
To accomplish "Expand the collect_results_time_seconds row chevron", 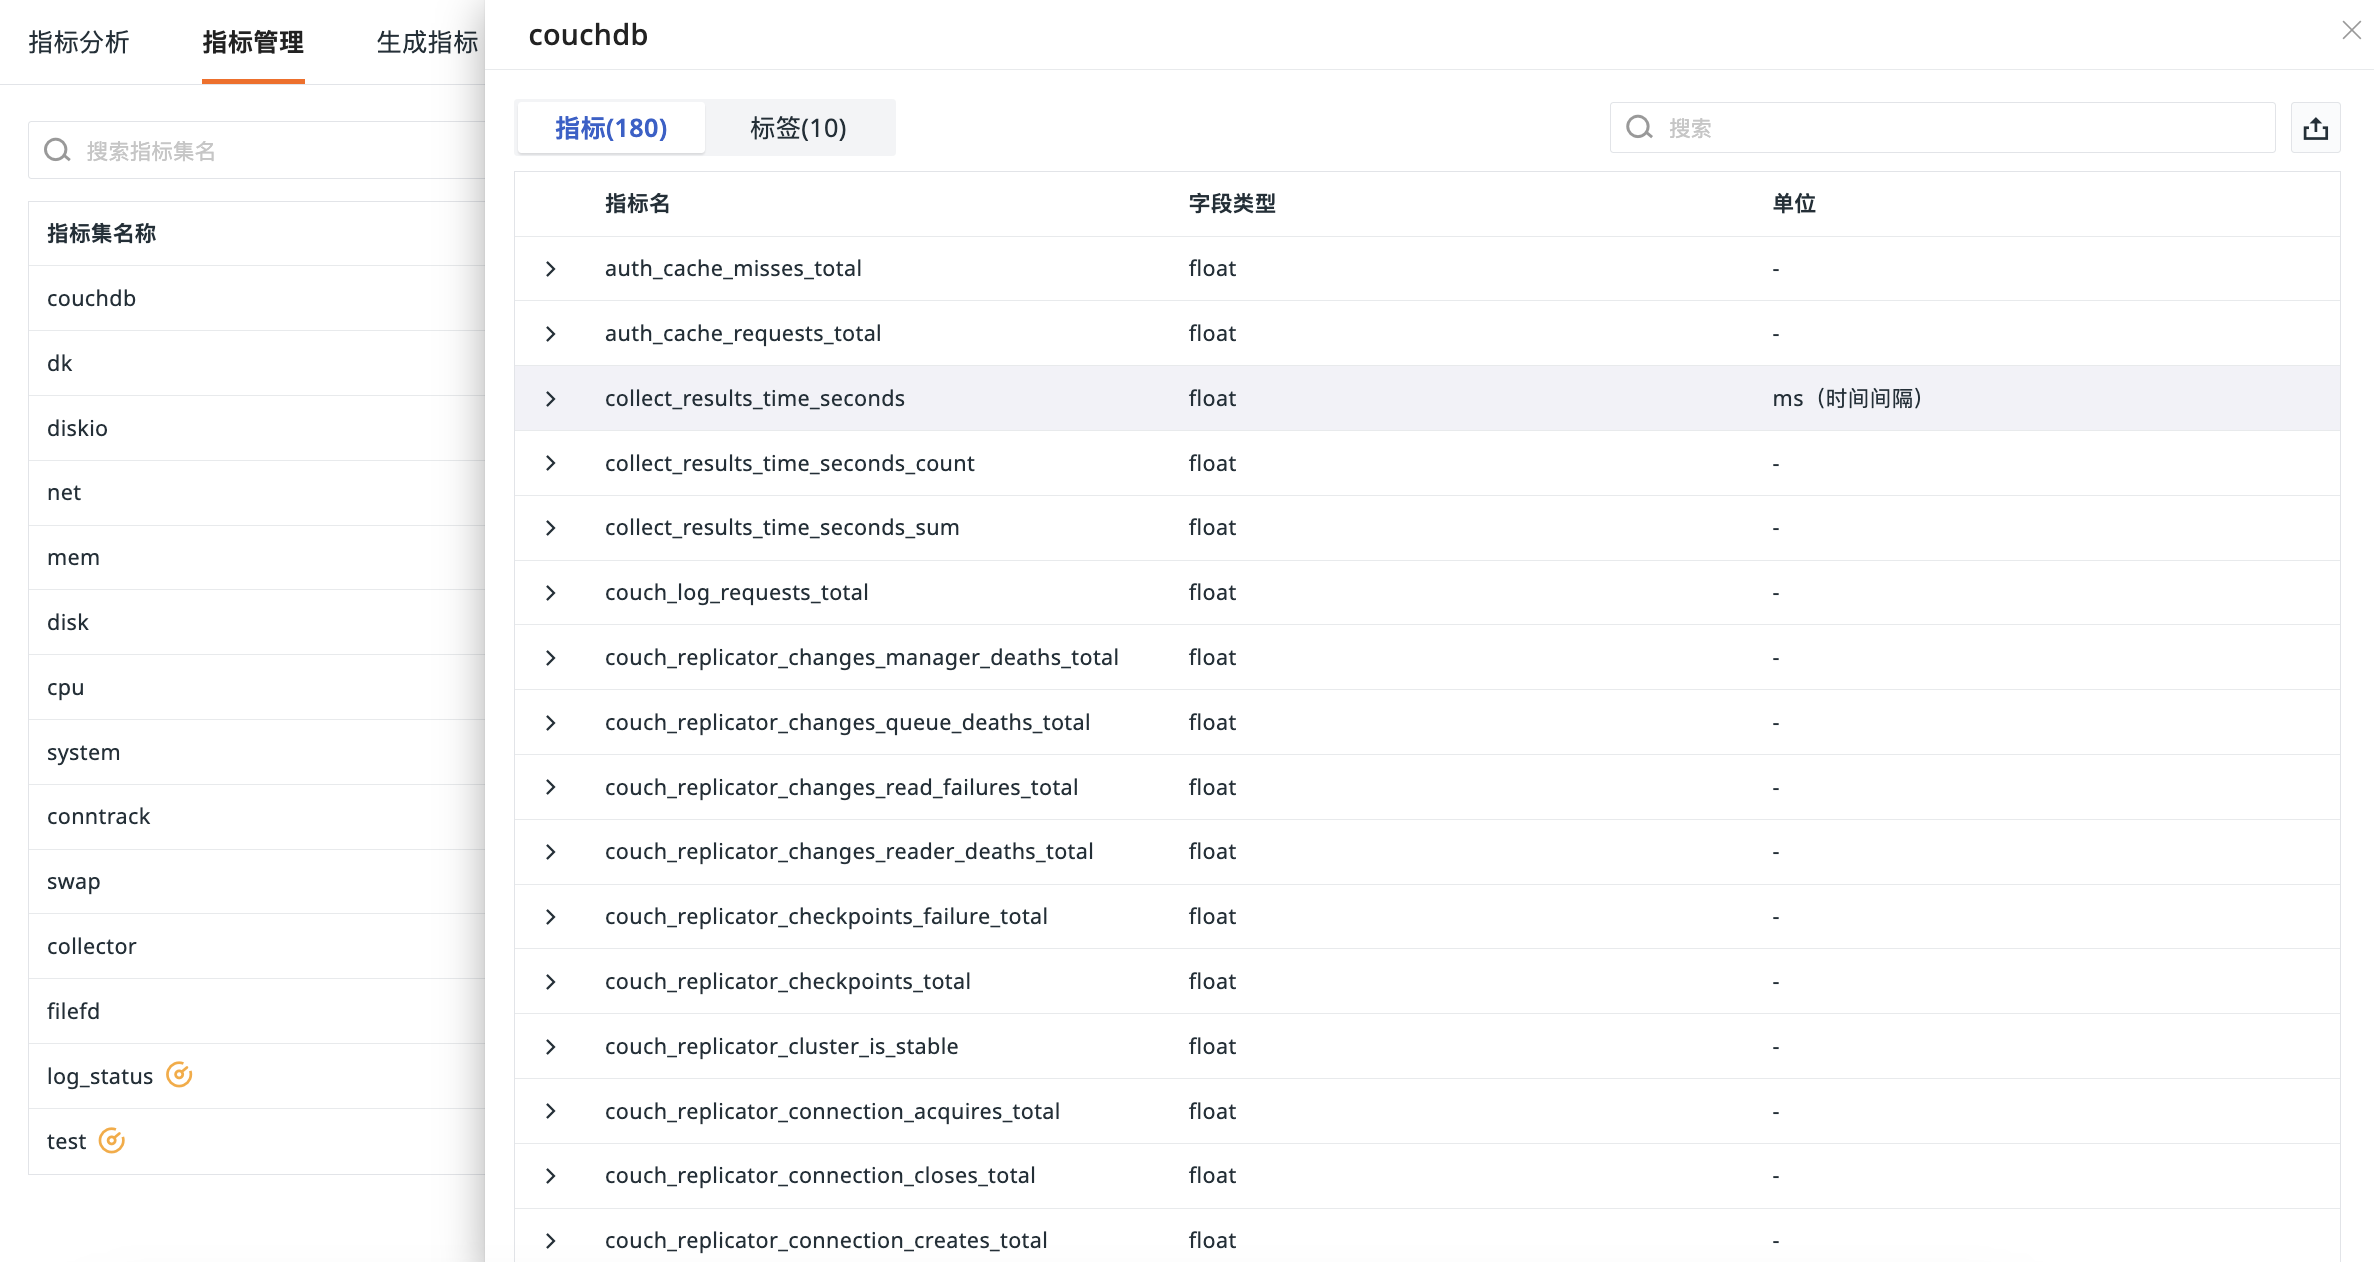I will coord(550,399).
